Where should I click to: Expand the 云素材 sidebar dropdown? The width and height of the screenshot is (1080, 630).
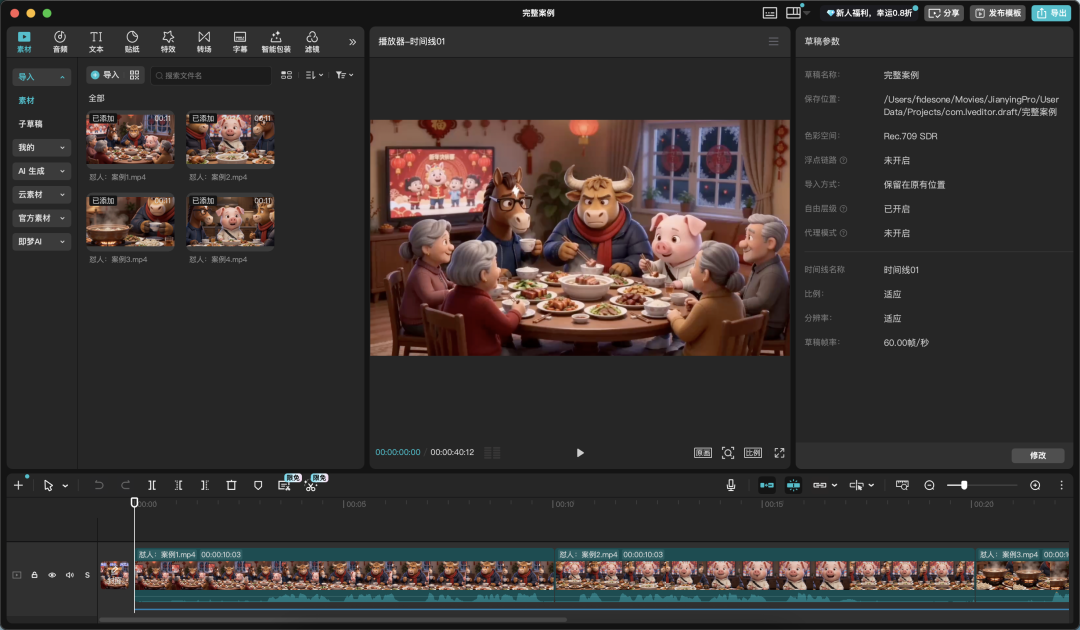click(41, 195)
